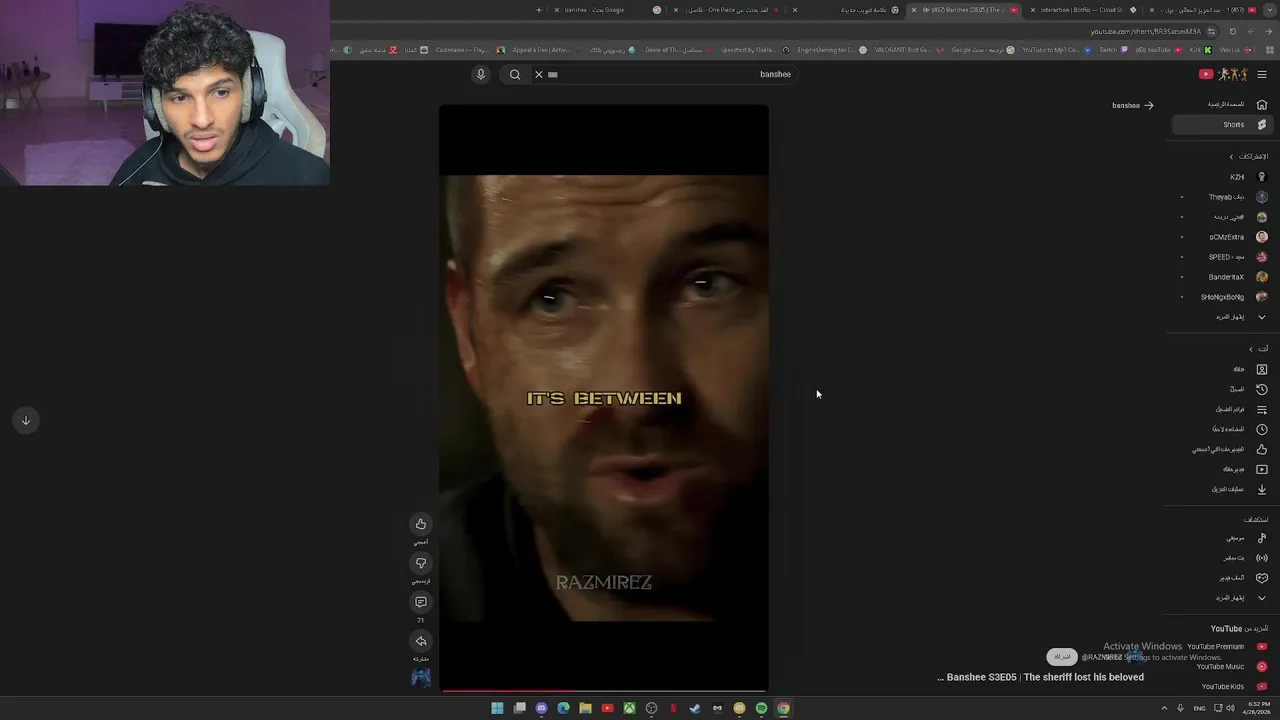Dislike the Banshee short
Image resolution: width=1280 pixels, height=720 pixels.
coord(421,563)
